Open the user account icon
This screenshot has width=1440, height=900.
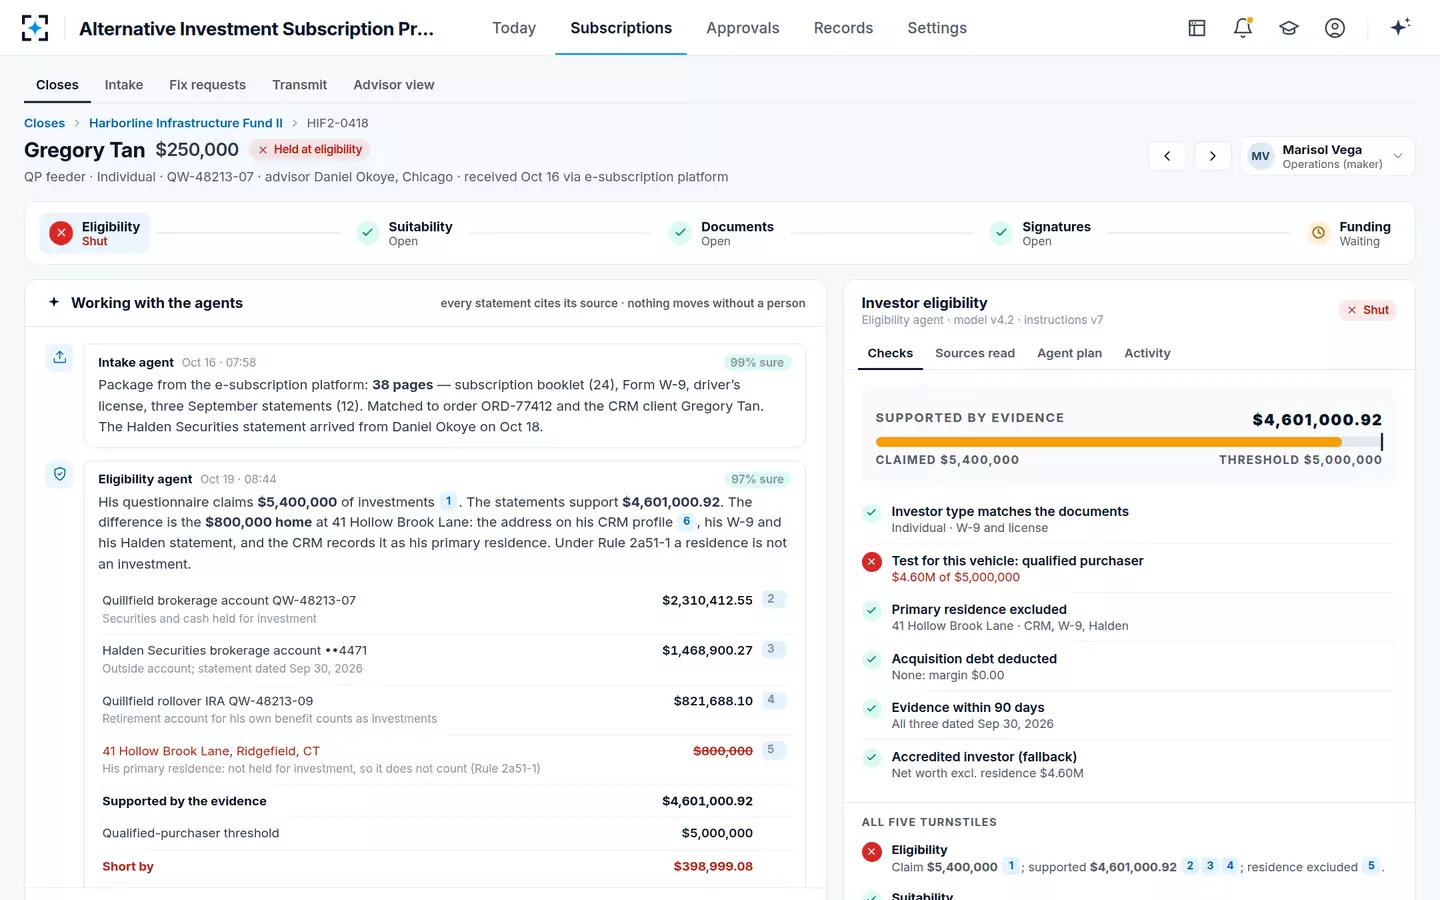[x=1335, y=28]
